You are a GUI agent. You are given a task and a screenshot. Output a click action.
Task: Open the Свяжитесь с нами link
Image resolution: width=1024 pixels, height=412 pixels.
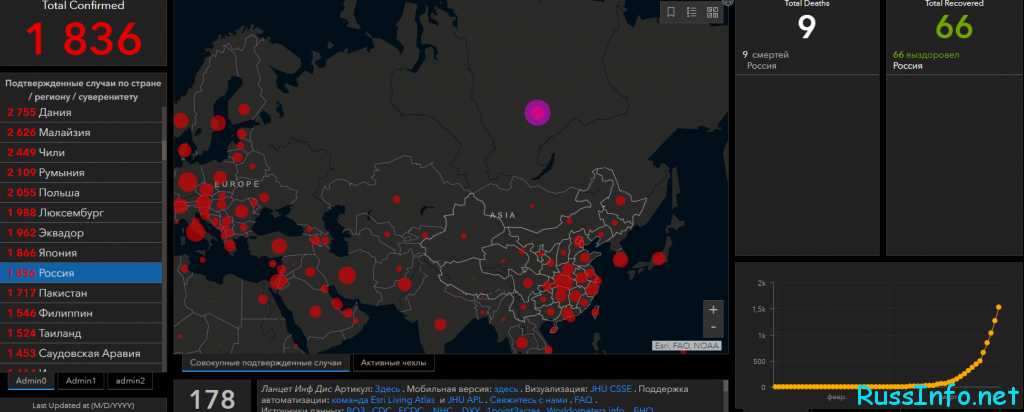point(530,400)
